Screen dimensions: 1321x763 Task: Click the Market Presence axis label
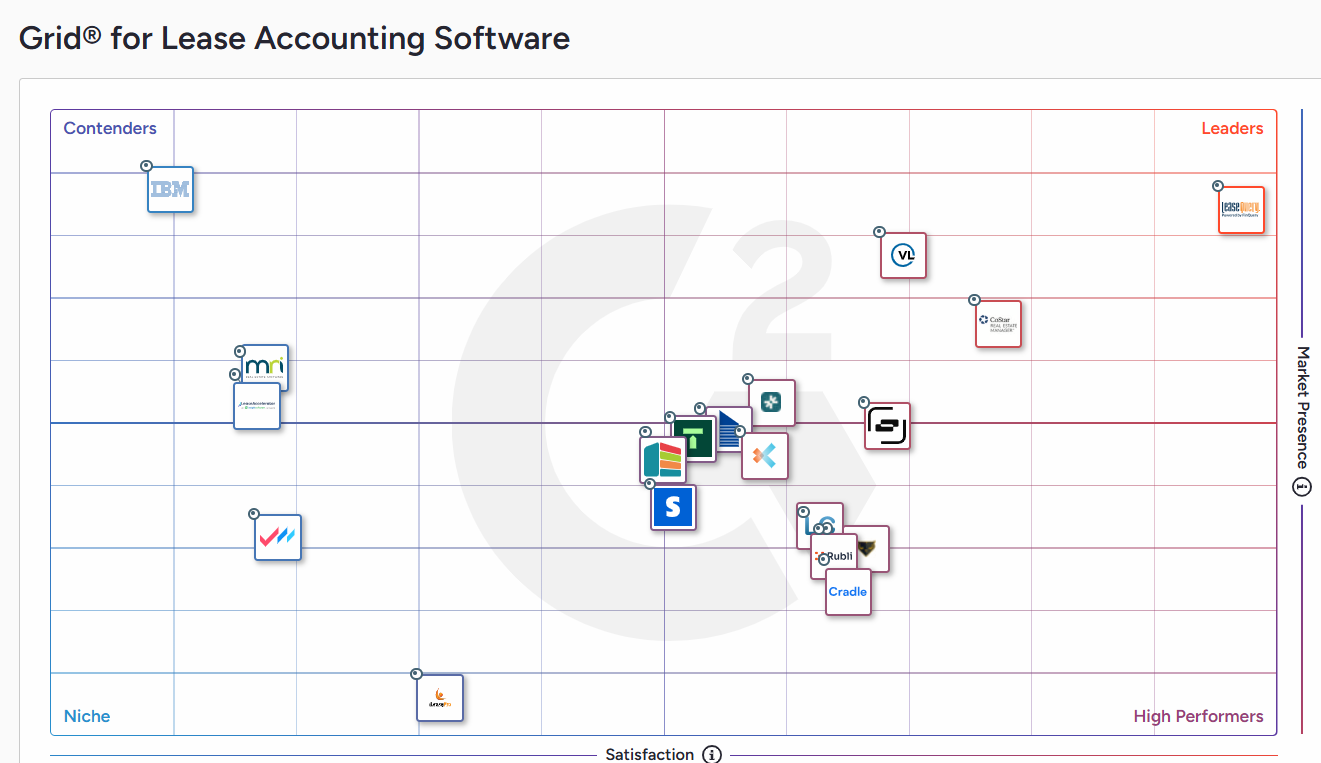click(x=1302, y=408)
